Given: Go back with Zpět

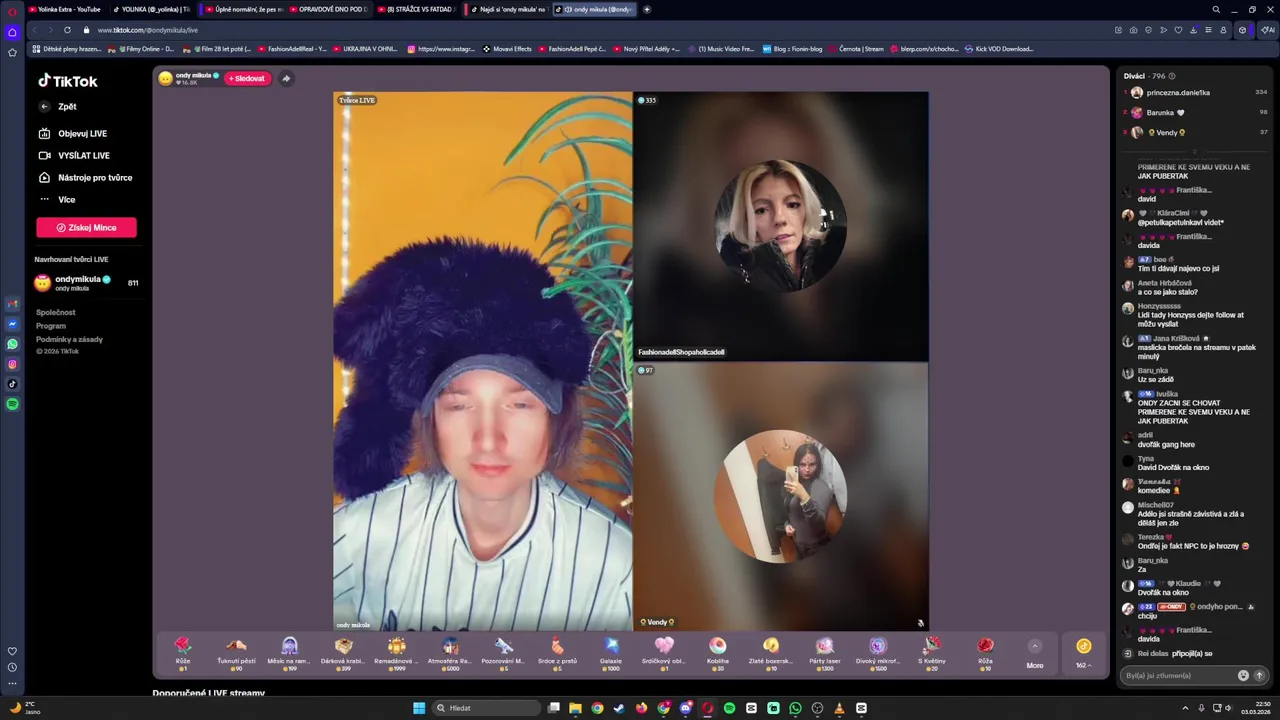Looking at the screenshot, I should tap(58, 106).
